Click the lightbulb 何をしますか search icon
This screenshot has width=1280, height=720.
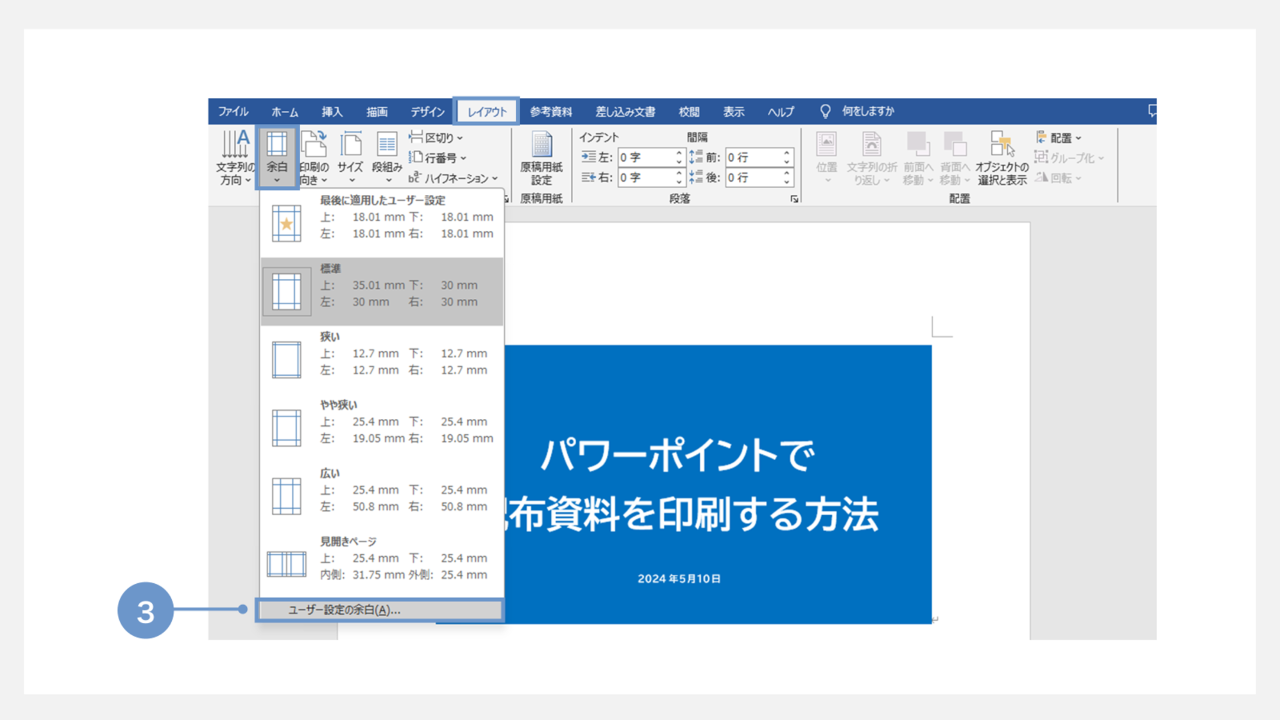coord(826,111)
